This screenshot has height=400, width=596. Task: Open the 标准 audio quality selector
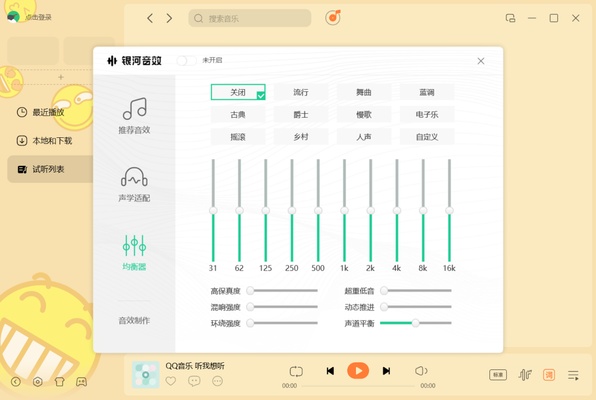click(498, 375)
